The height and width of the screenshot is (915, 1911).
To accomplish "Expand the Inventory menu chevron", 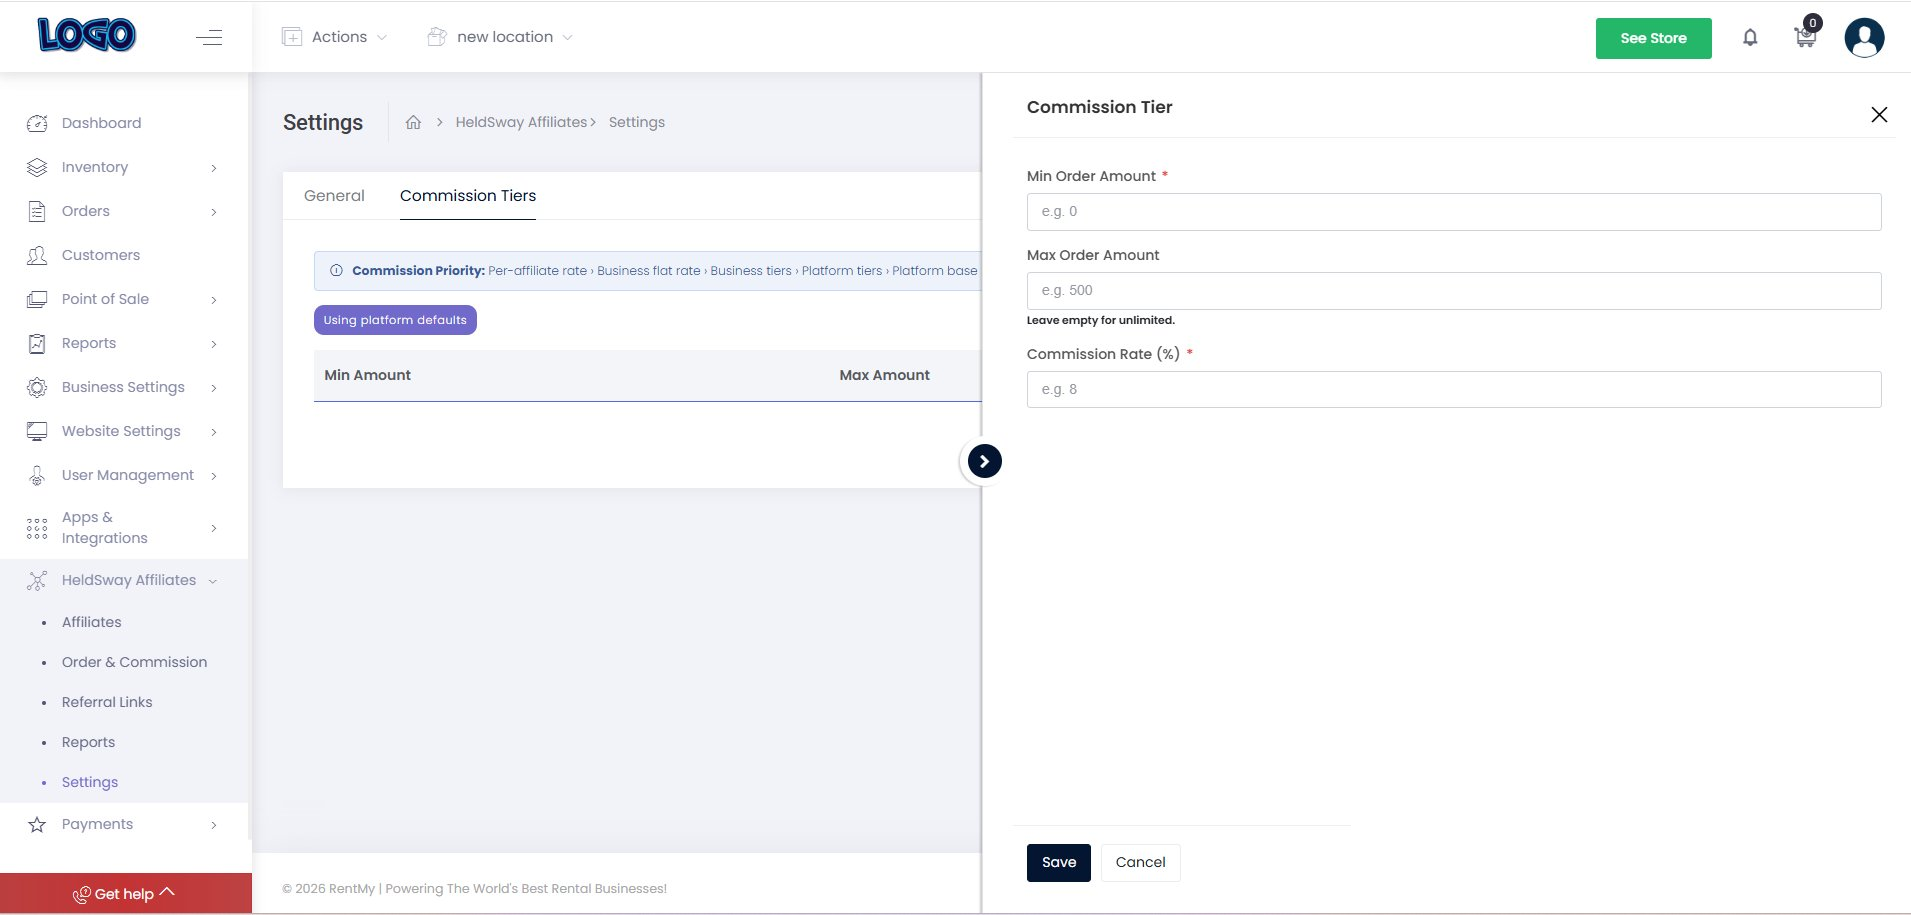I will coord(214,168).
